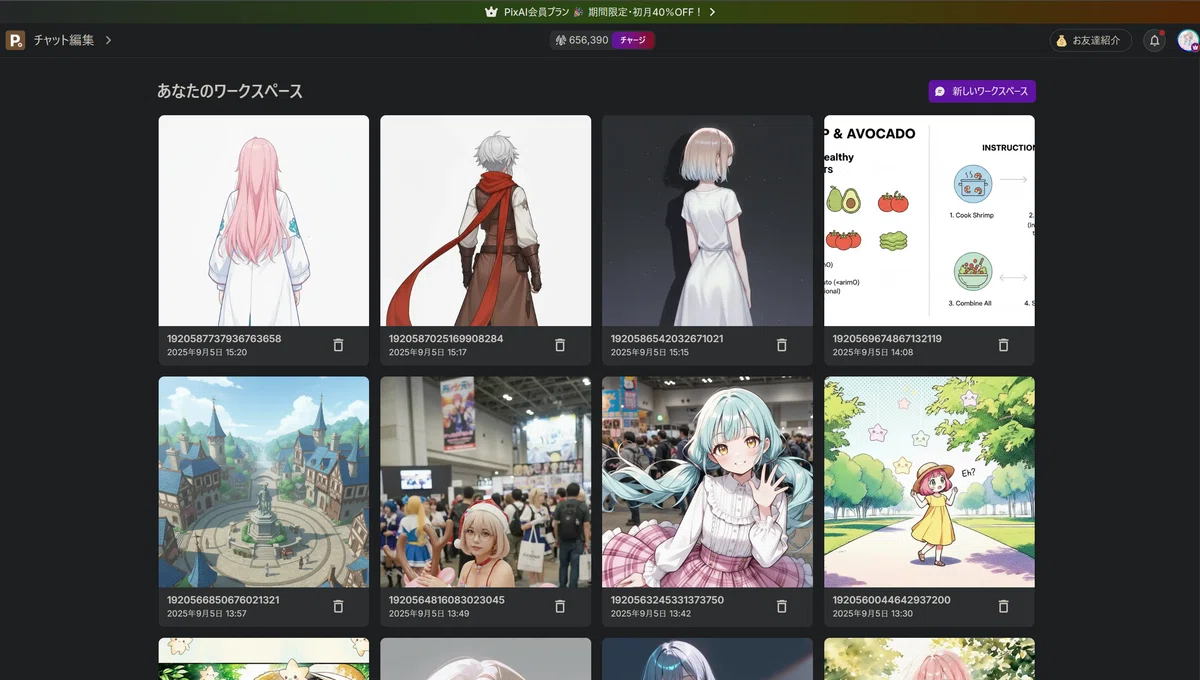Click date 2025年9月5日 15:17

(x=428, y=353)
